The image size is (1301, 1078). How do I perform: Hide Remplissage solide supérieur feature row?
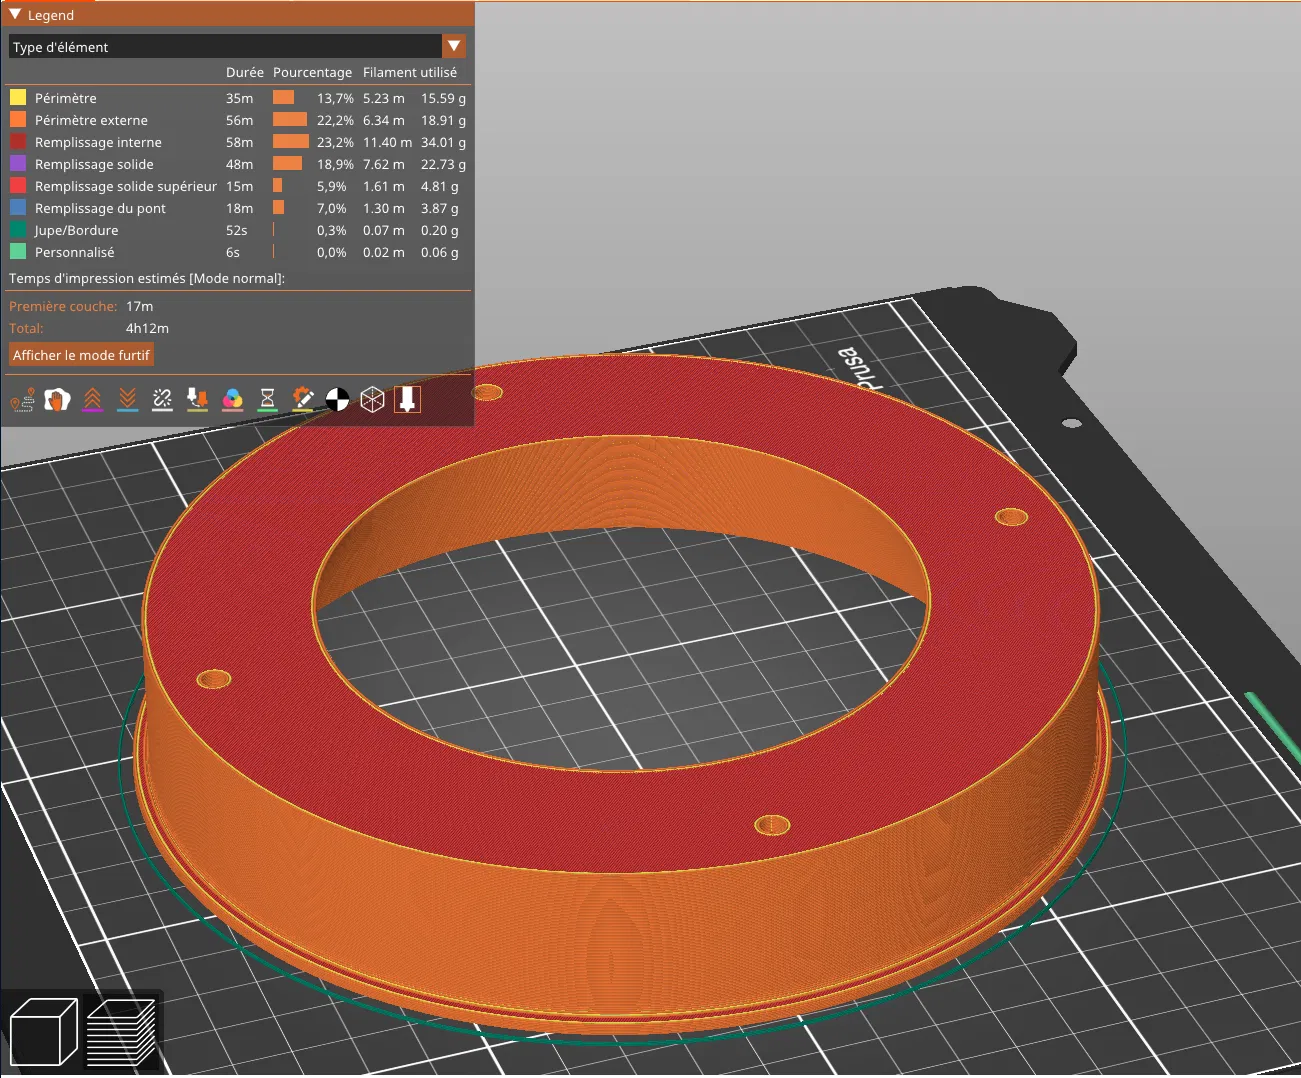(x=238, y=186)
